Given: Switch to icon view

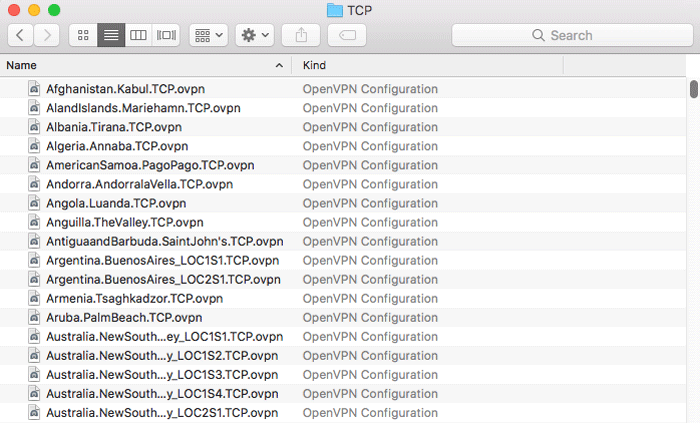Looking at the screenshot, I should (83, 35).
